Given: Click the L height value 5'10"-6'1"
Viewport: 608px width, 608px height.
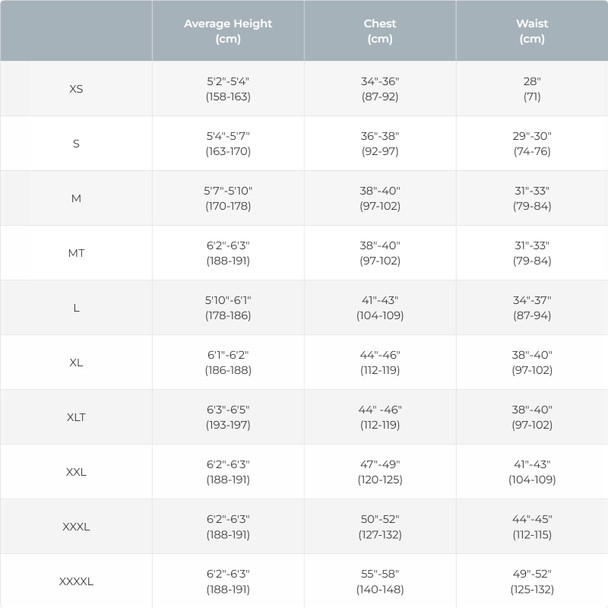Looking at the screenshot, I should click(228, 300).
